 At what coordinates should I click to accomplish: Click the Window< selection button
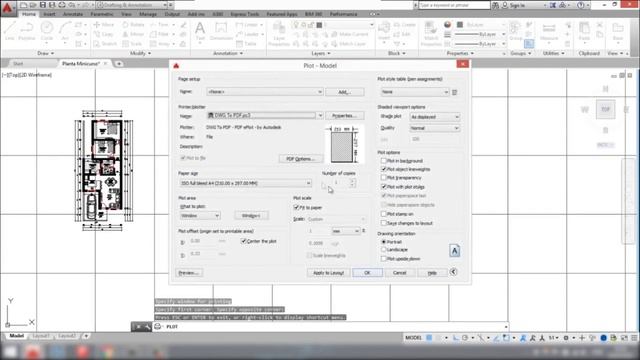[x=251, y=215]
